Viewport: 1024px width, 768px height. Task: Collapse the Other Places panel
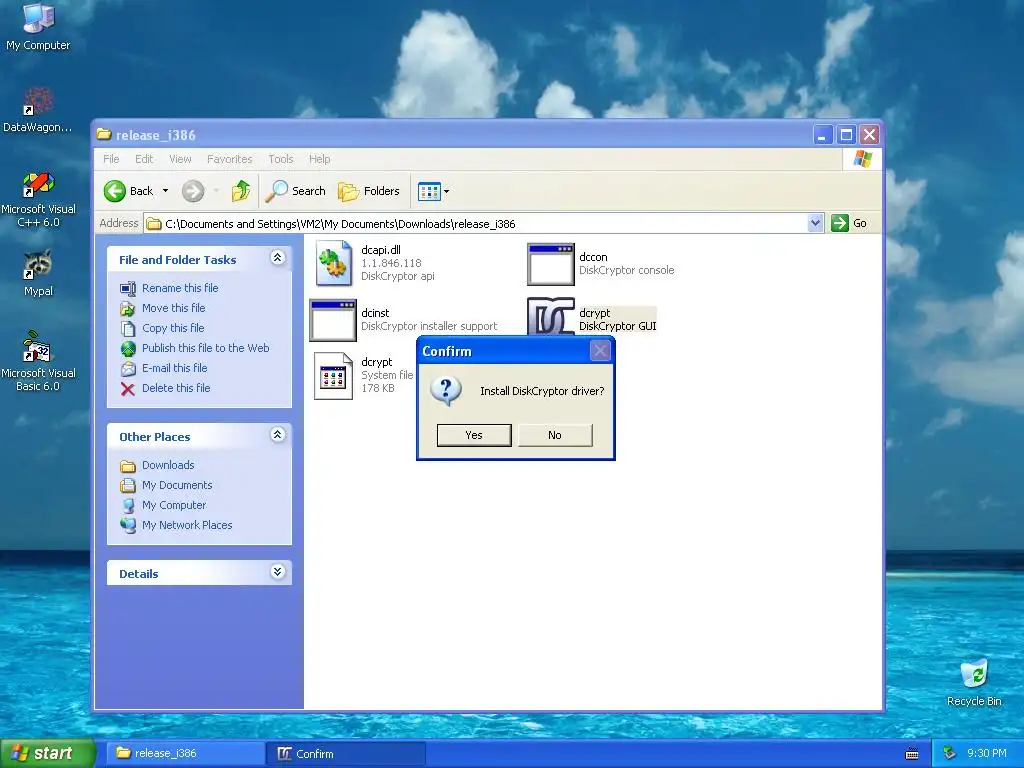click(x=278, y=435)
